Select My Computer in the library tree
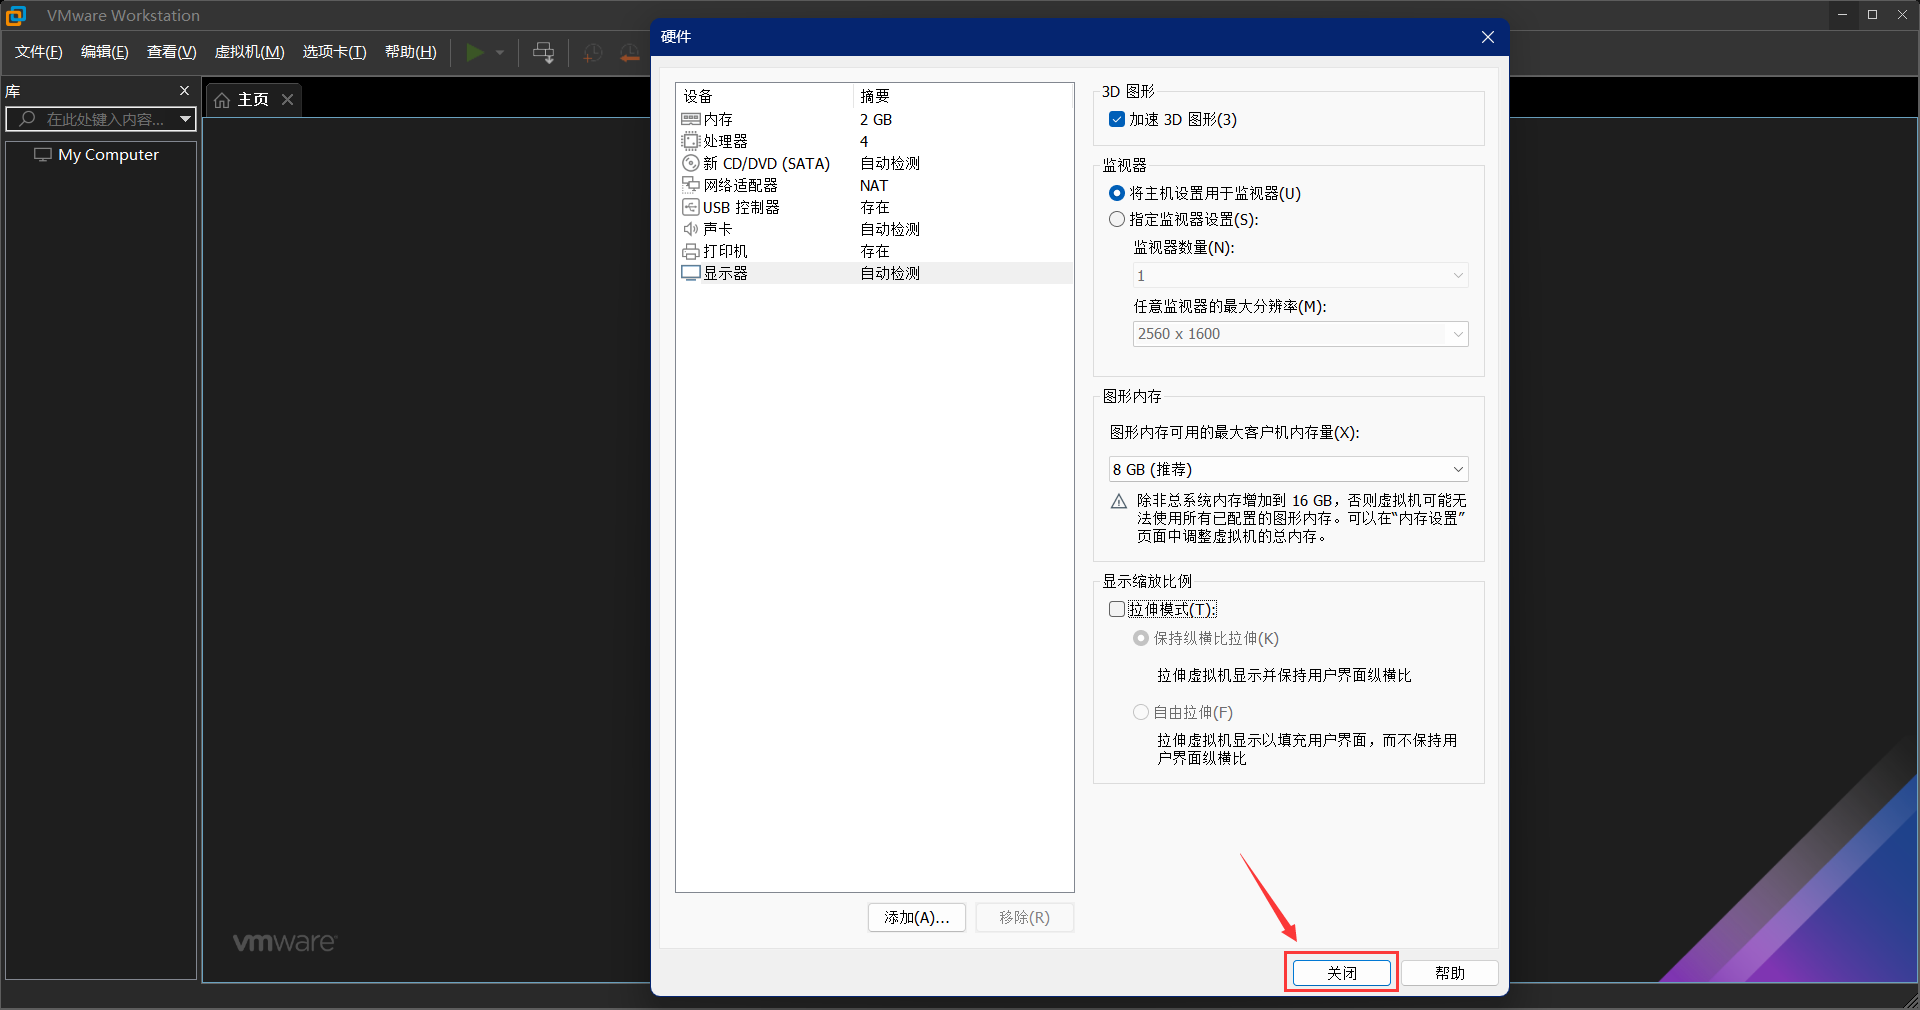This screenshot has height=1010, width=1920. (x=108, y=155)
